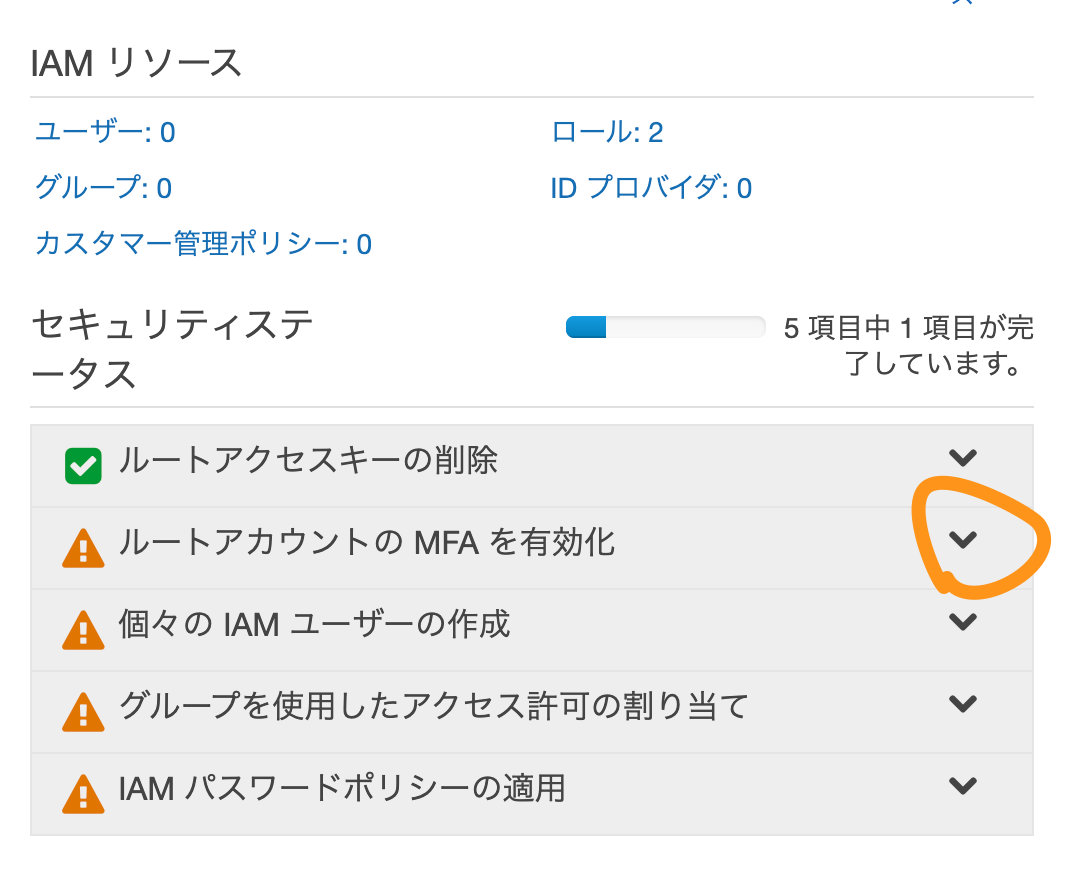Open the カスタマー管理ポリシー: 0 link
Screen dimensions: 1088x874
pos(203,244)
